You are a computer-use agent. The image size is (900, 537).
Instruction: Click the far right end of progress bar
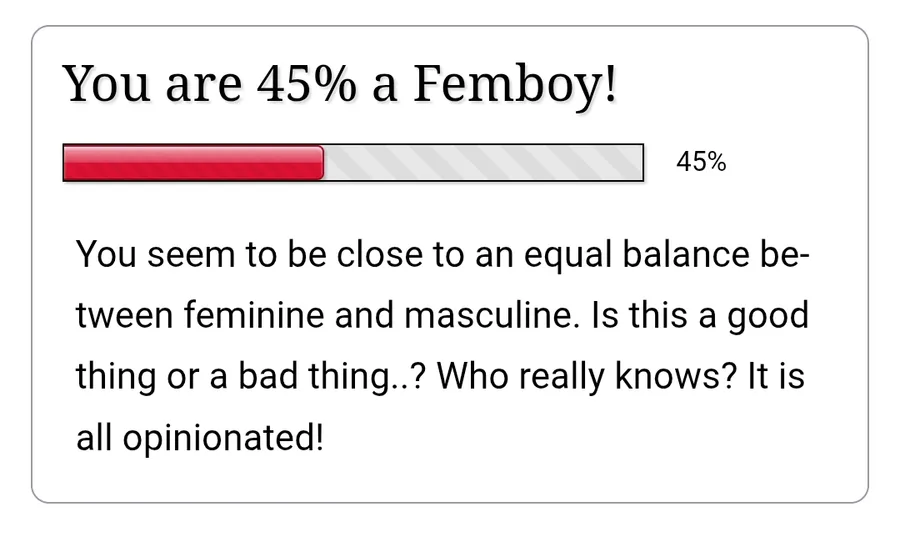click(639, 163)
